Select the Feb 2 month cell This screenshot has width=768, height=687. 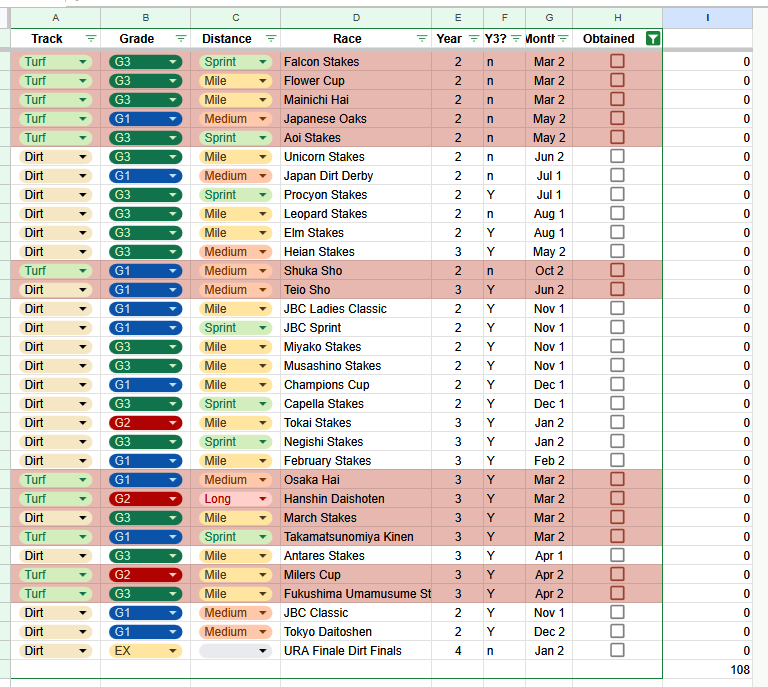(549, 461)
